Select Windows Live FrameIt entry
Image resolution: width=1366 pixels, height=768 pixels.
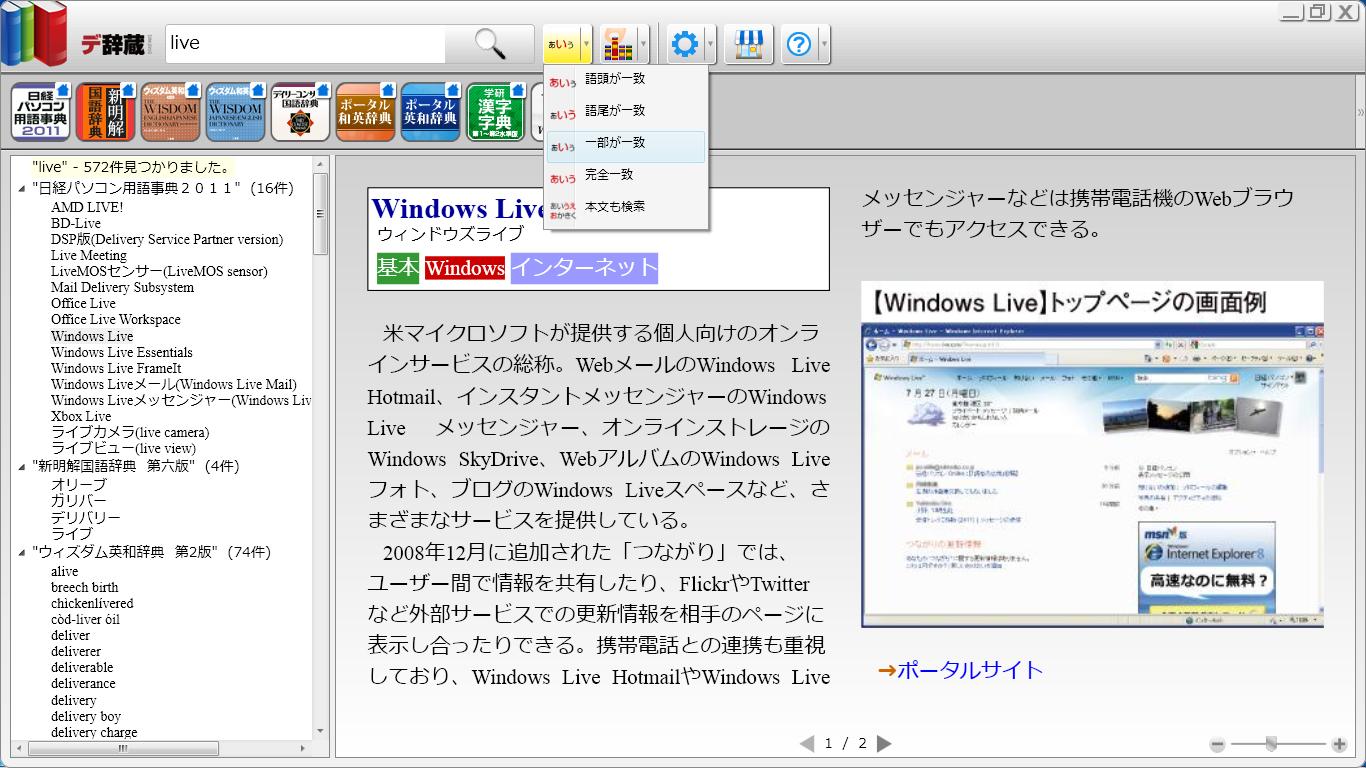coord(116,368)
